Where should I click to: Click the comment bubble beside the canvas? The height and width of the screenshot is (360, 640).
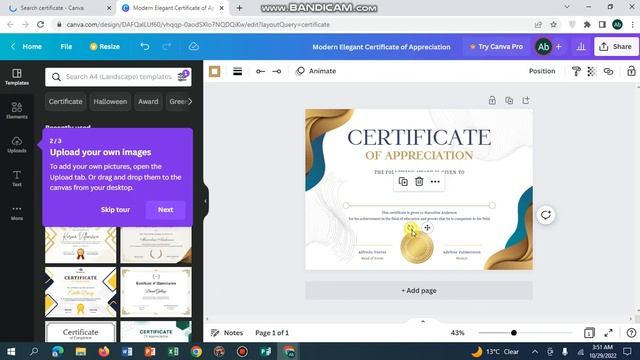546,215
